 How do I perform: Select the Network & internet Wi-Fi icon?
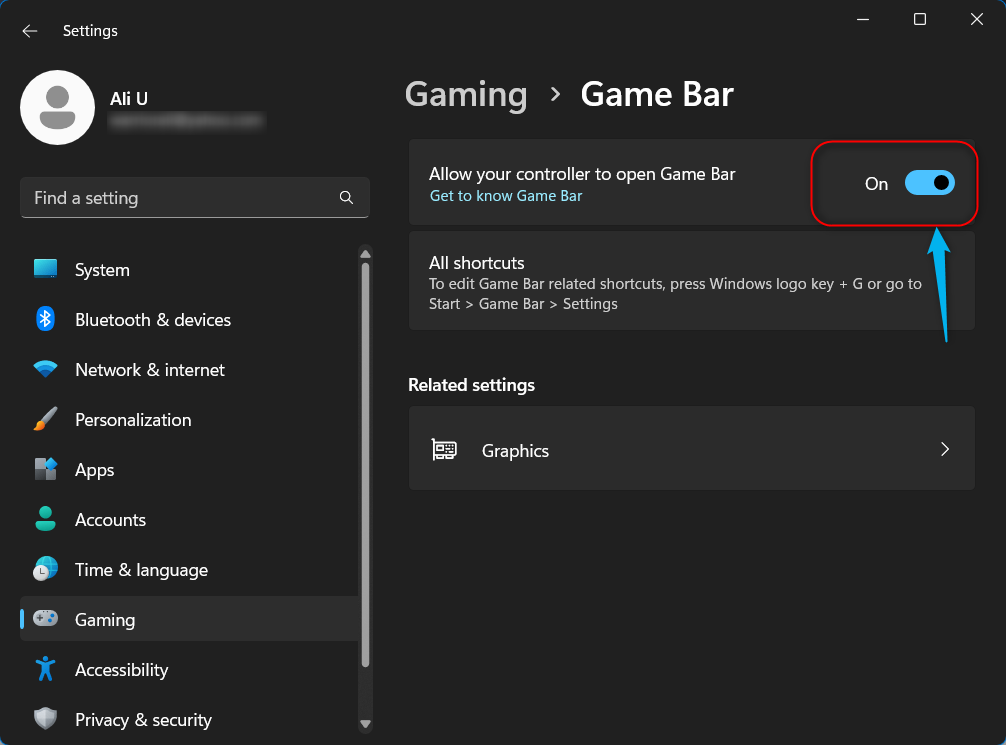tap(45, 369)
